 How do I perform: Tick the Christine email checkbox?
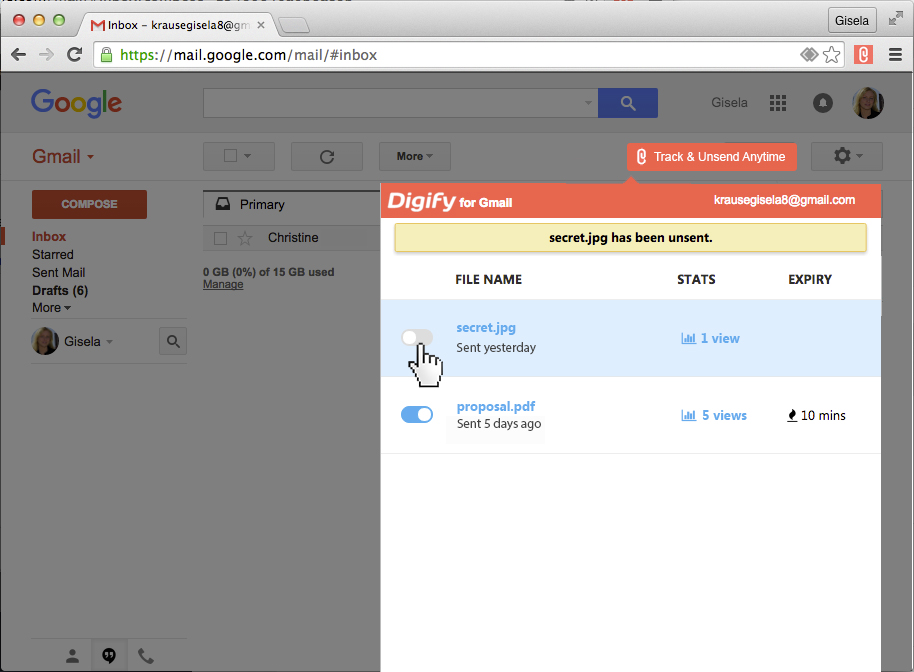(220, 238)
